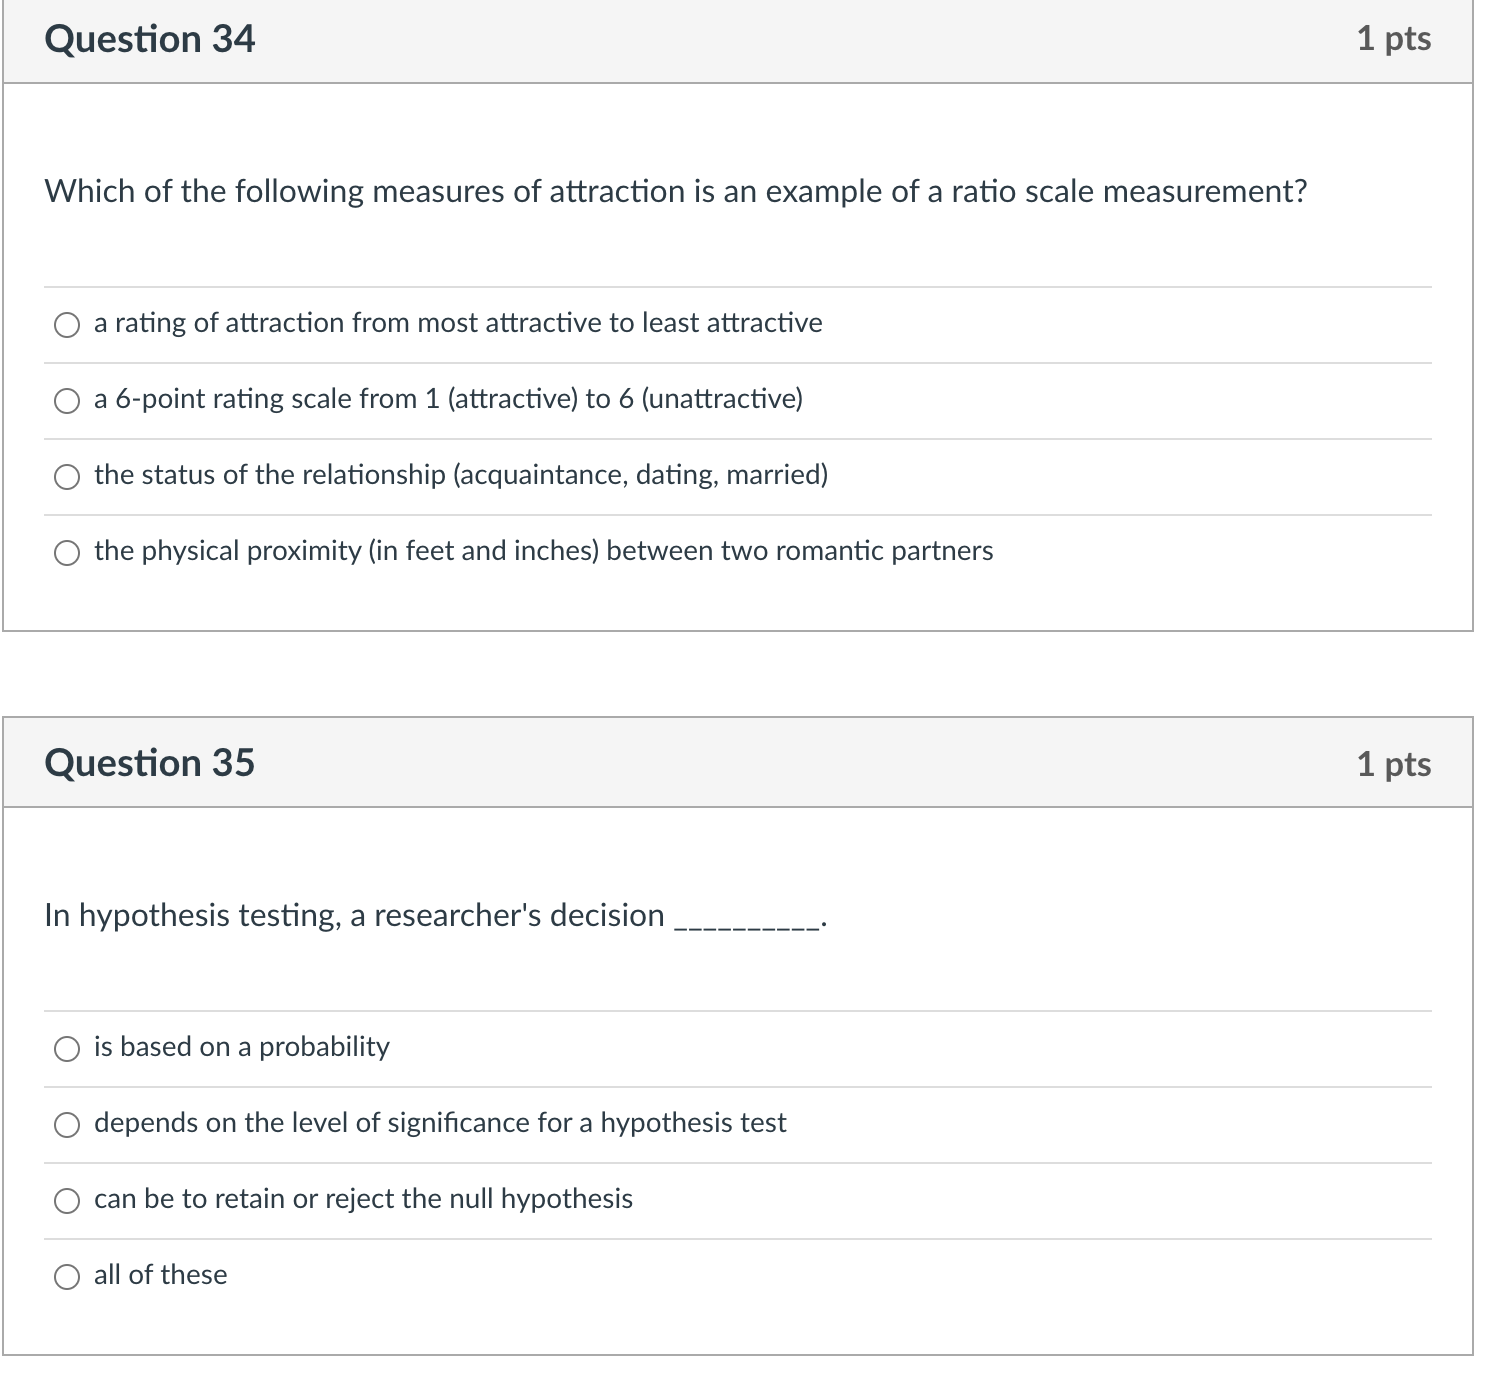Click the Question 34 header
Image resolution: width=1492 pixels, height=1378 pixels.
click(x=151, y=38)
